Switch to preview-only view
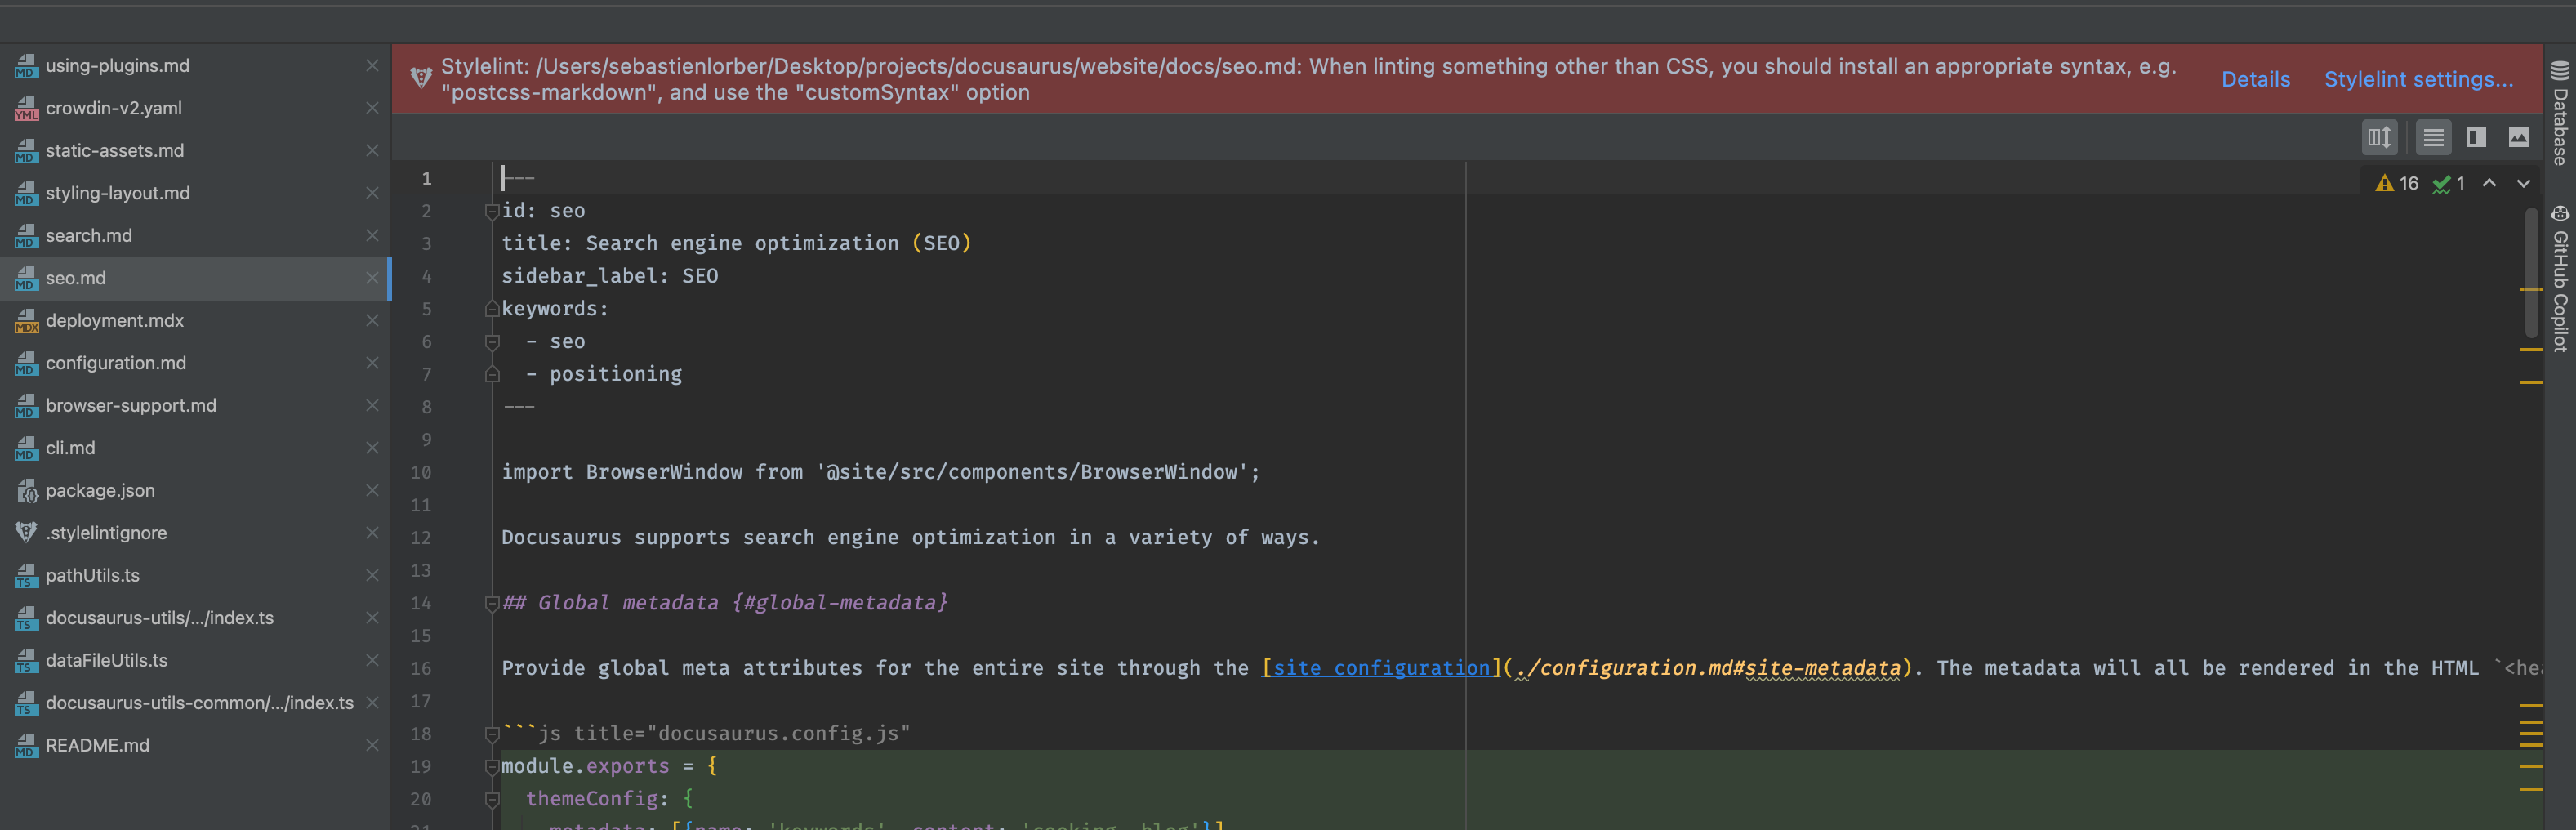2576x830 pixels. [2518, 137]
